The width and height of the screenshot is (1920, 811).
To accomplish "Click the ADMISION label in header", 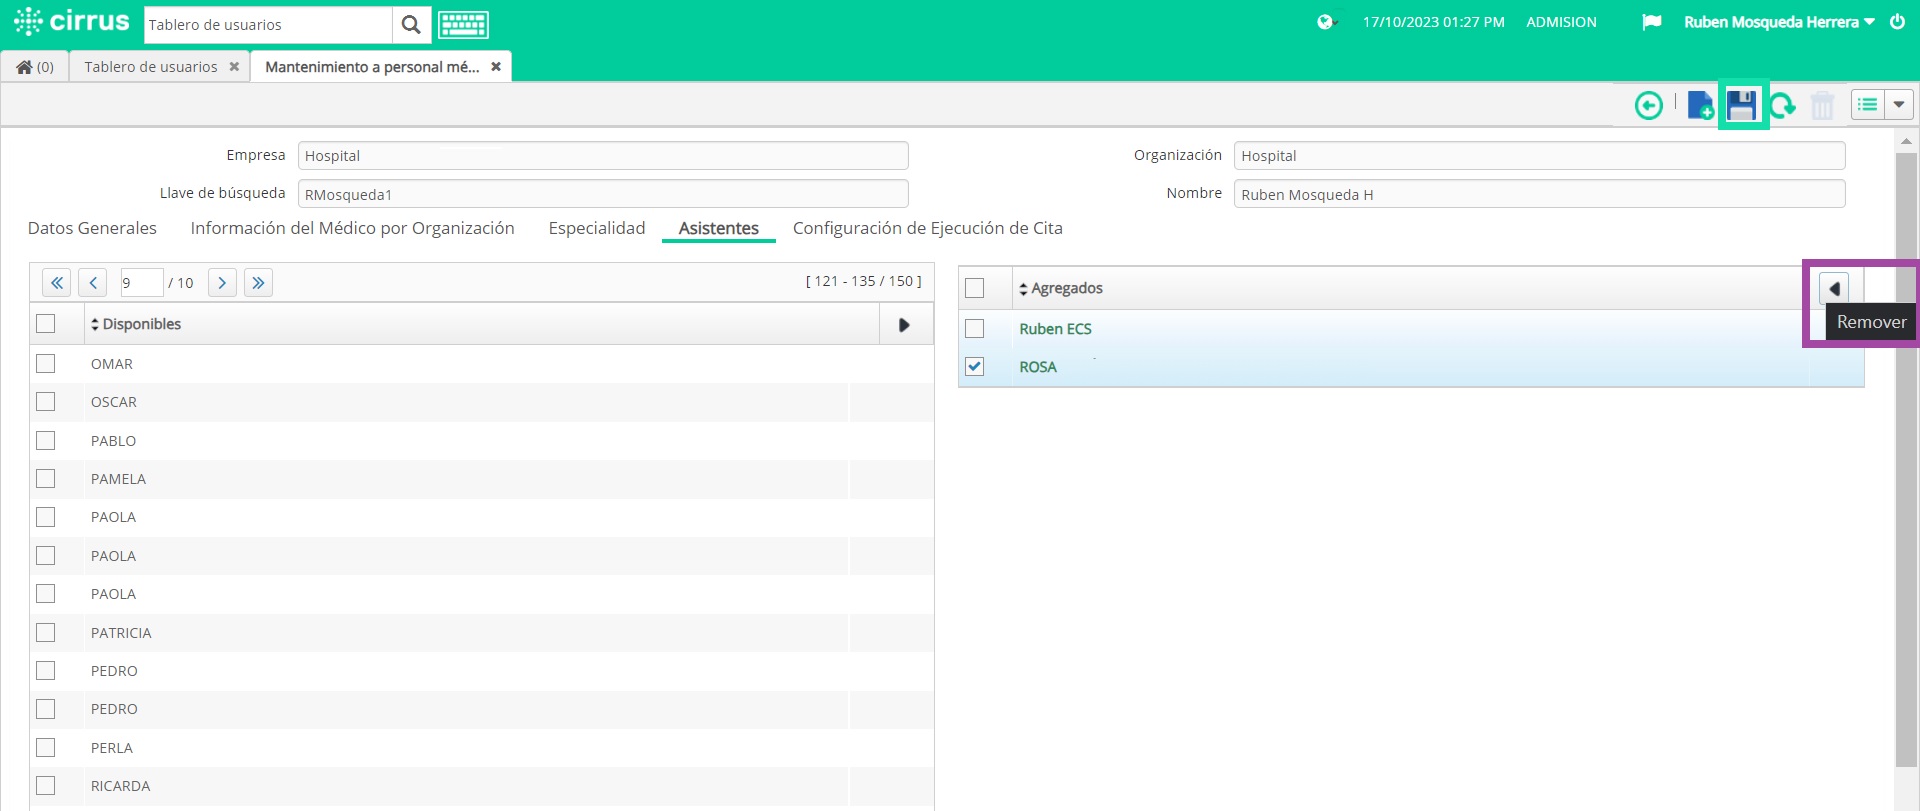I will (x=1561, y=22).
